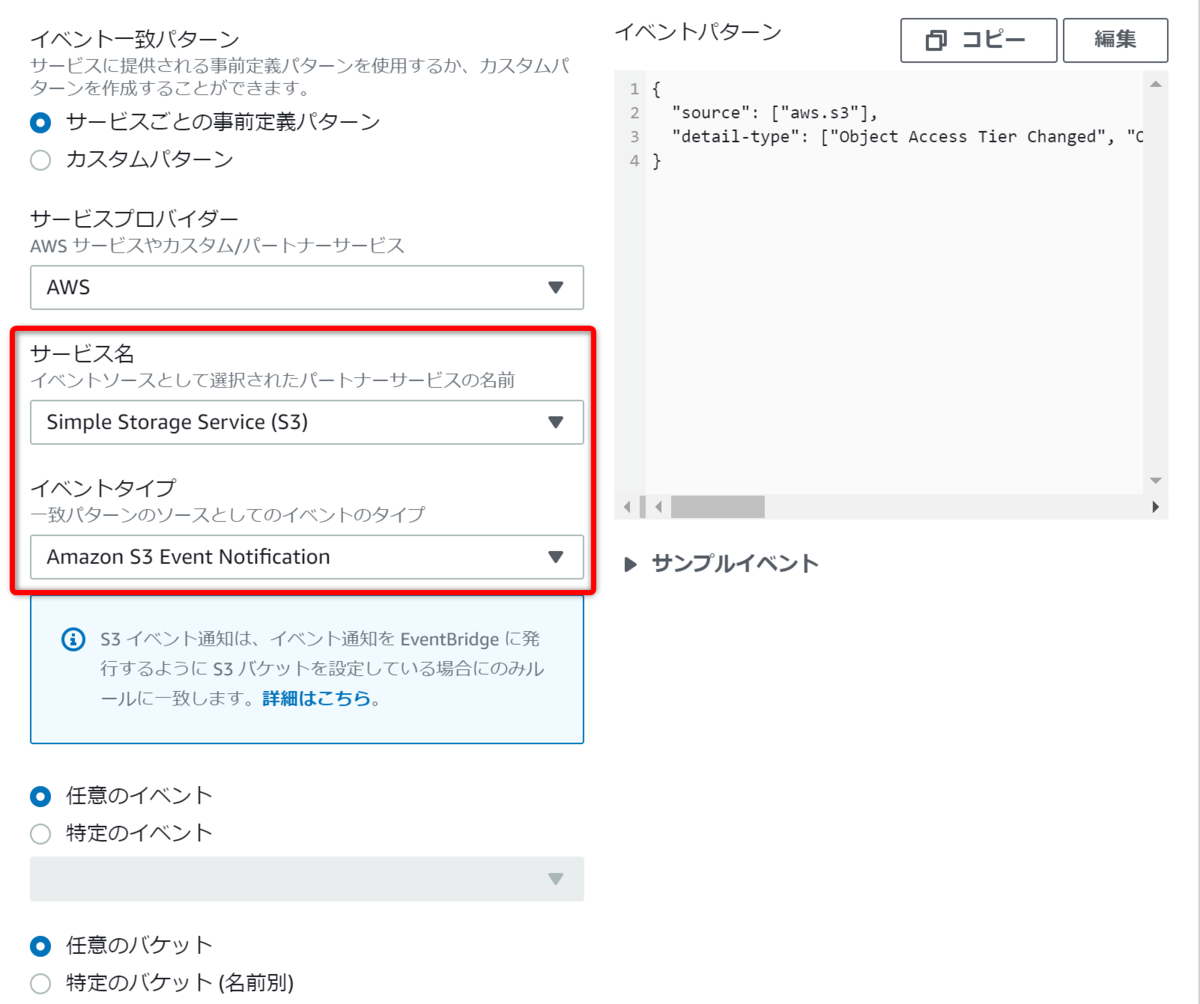Click line number 1 in code gutter

(634, 89)
